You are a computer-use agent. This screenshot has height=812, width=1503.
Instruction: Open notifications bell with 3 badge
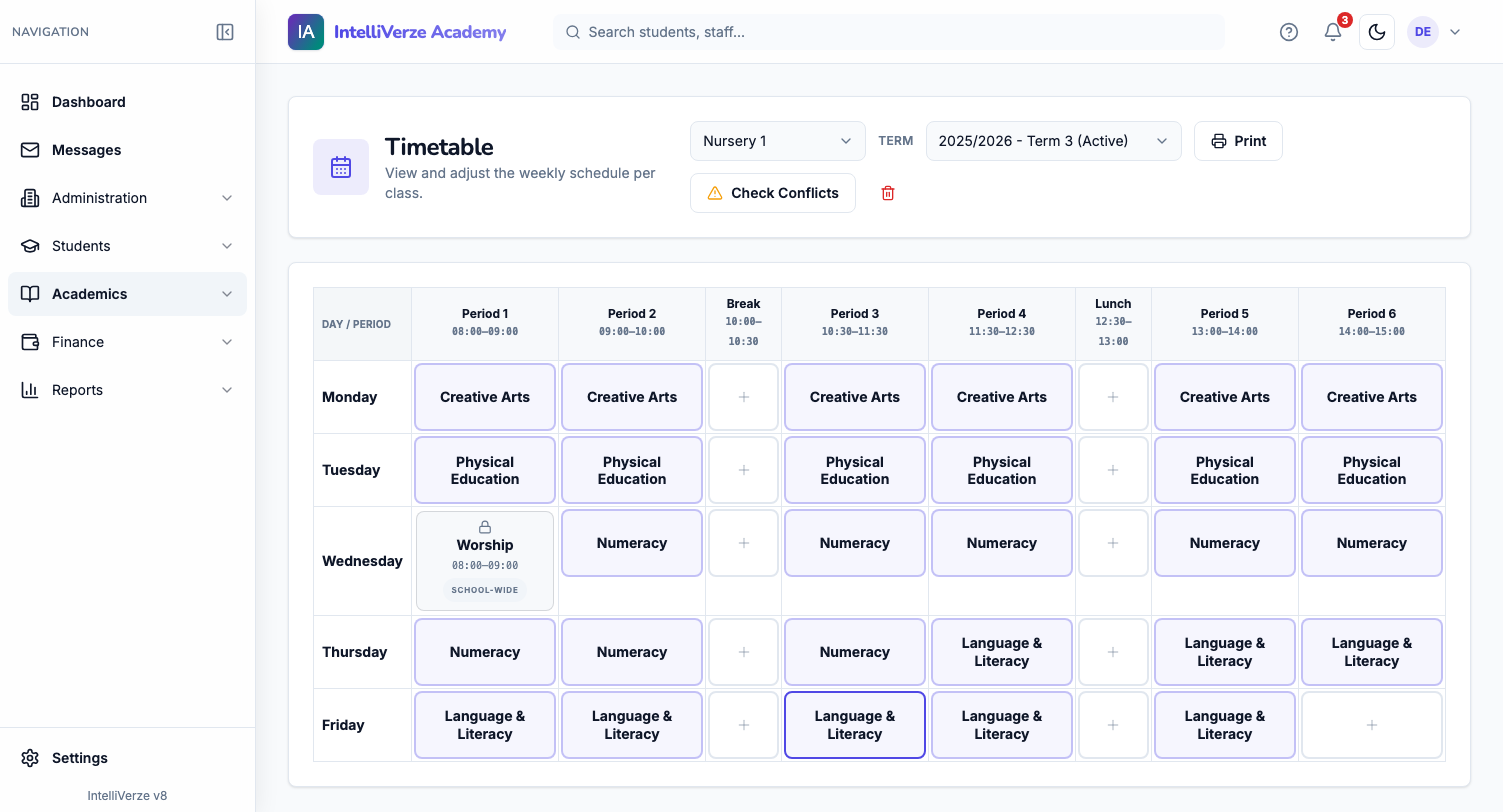pos(1334,31)
